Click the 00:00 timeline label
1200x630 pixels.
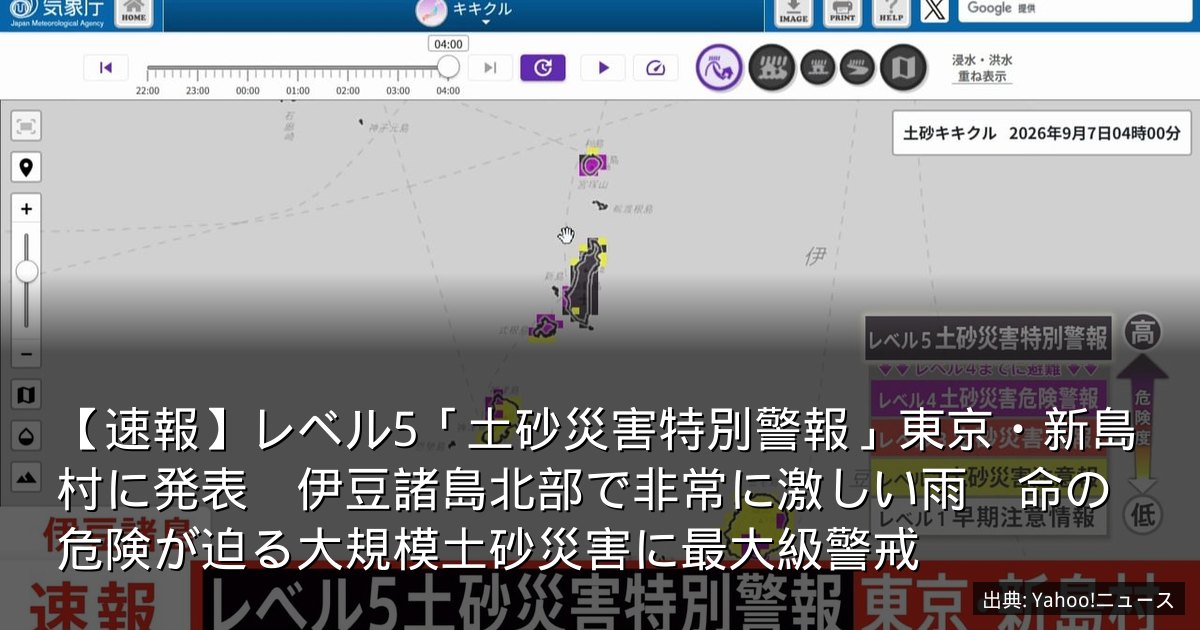pos(248,91)
